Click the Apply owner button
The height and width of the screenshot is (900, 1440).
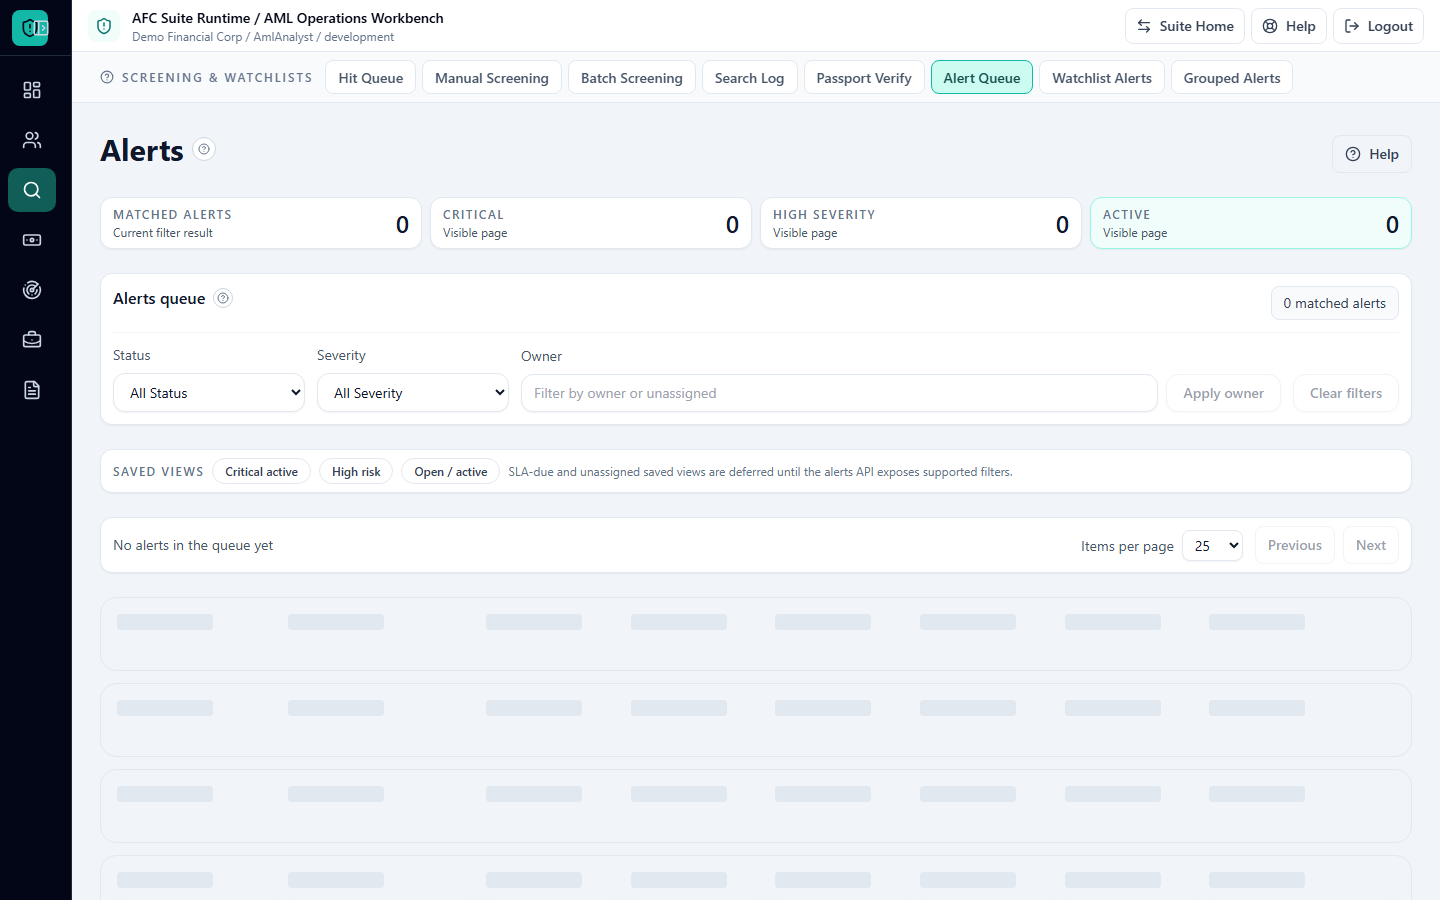pyautogui.click(x=1223, y=393)
